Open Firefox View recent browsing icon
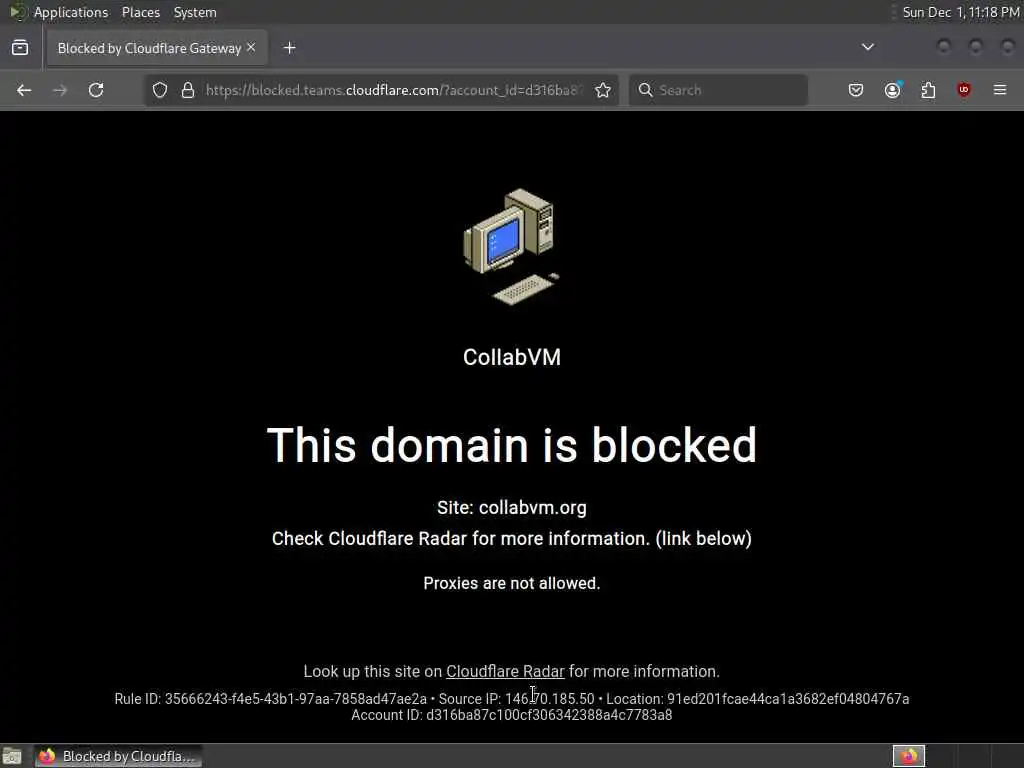The image size is (1024, 768). point(20,48)
